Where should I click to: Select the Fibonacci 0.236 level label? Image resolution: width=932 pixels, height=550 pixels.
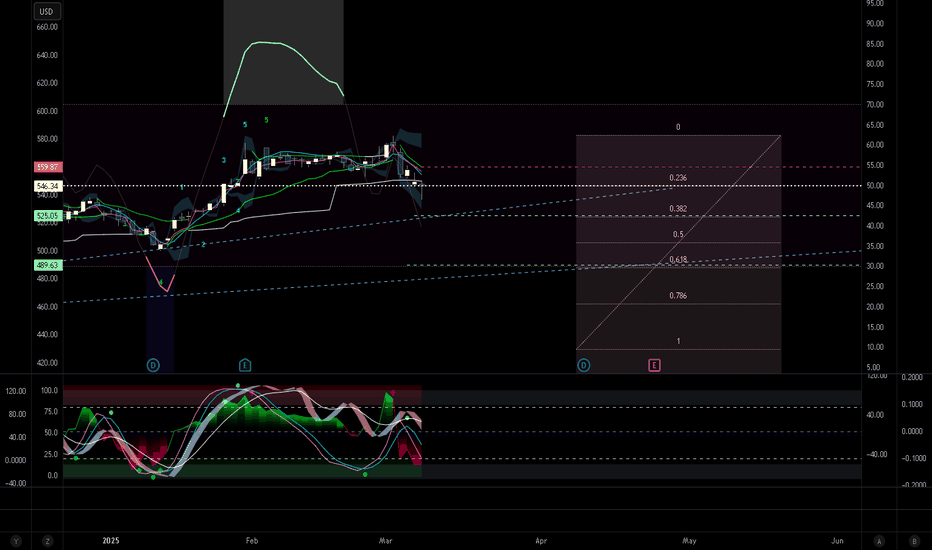(x=678, y=178)
